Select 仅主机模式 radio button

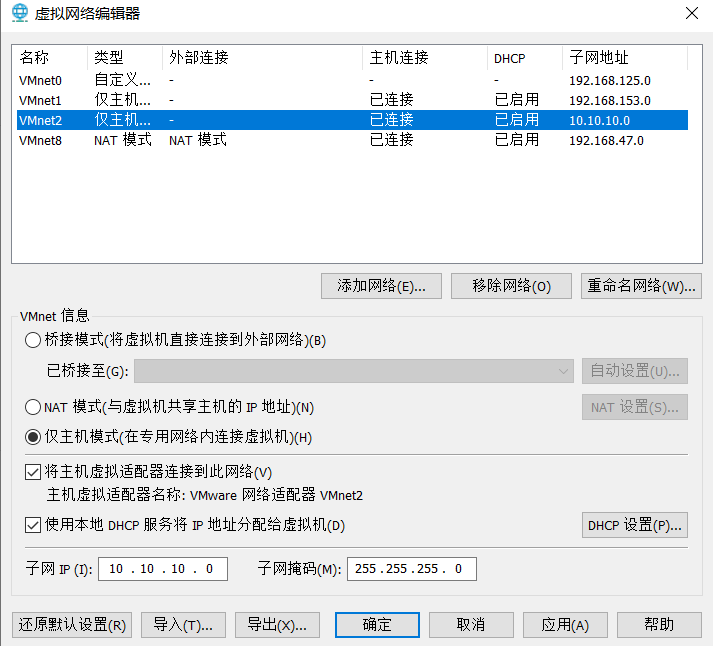point(33,437)
